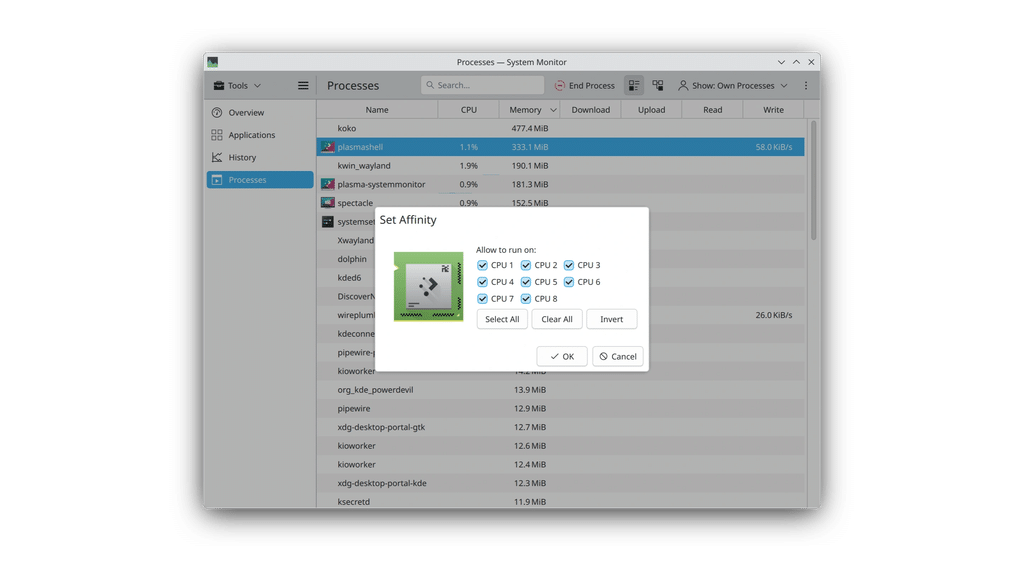Click the Tools toolbox icon

[219, 86]
